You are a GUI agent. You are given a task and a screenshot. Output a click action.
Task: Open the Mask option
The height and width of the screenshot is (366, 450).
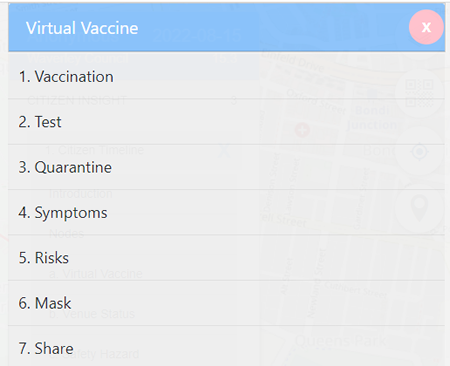[x=226, y=303]
